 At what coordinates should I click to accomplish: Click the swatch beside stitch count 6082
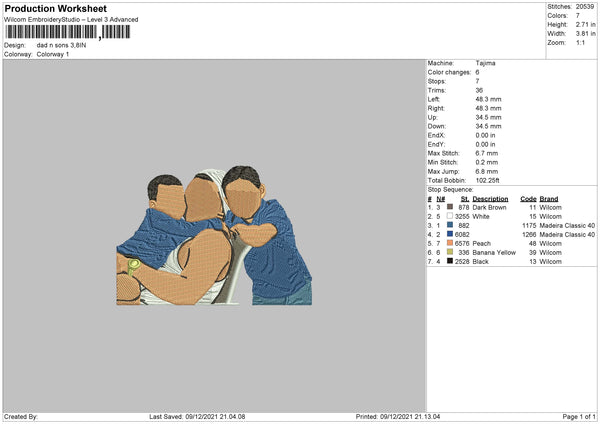tap(450, 234)
